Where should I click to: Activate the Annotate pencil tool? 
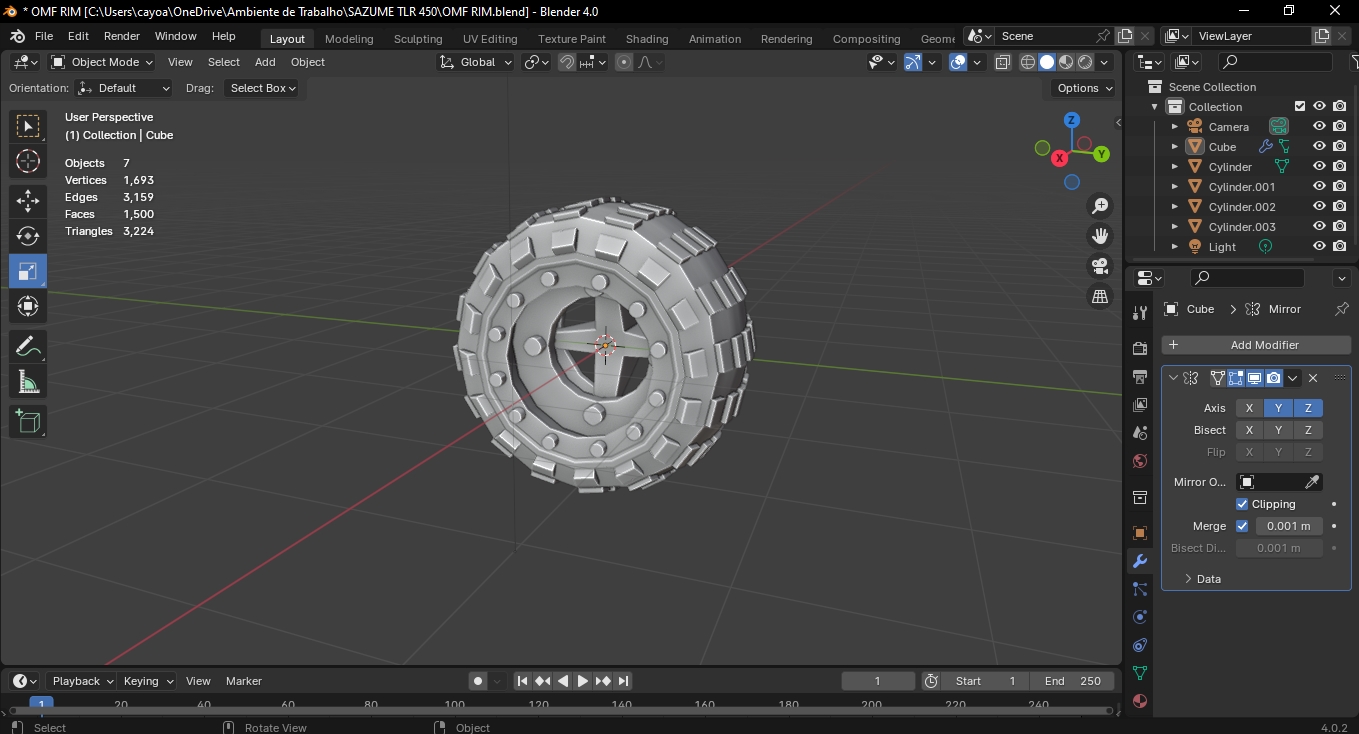28,347
